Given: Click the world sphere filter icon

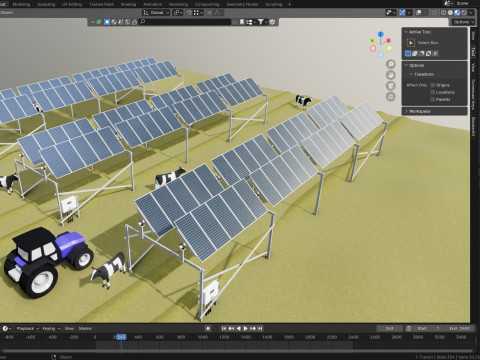Looking at the screenshot, I should [114, 22].
